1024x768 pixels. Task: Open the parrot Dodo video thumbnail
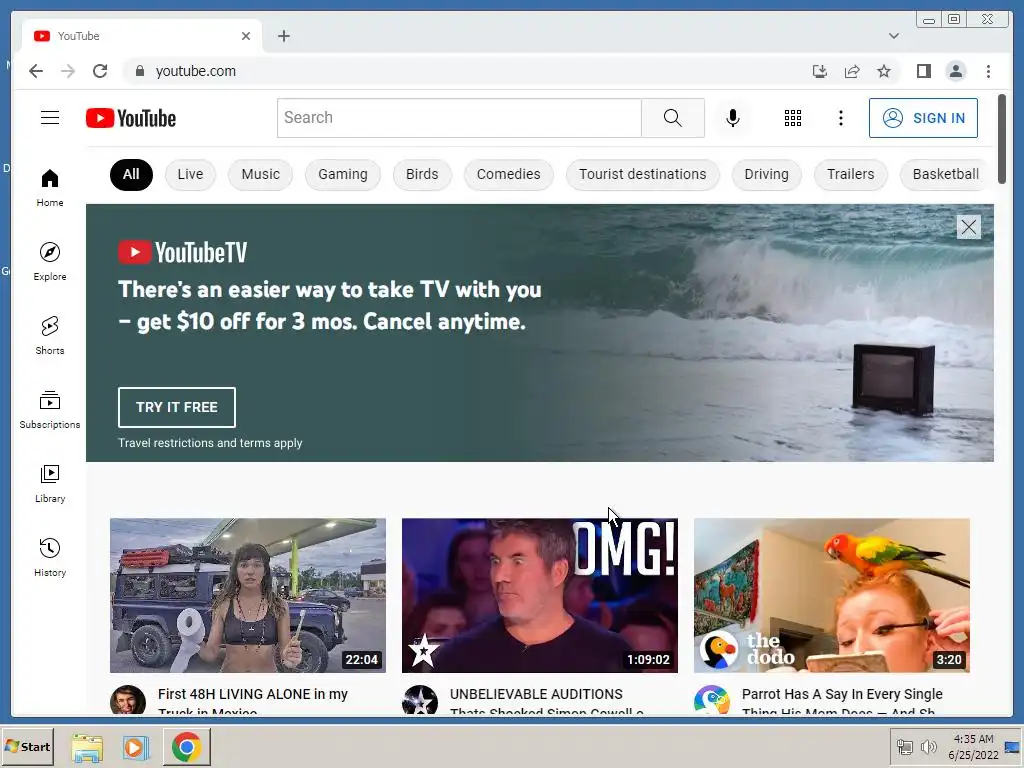(x=831, y=595)
